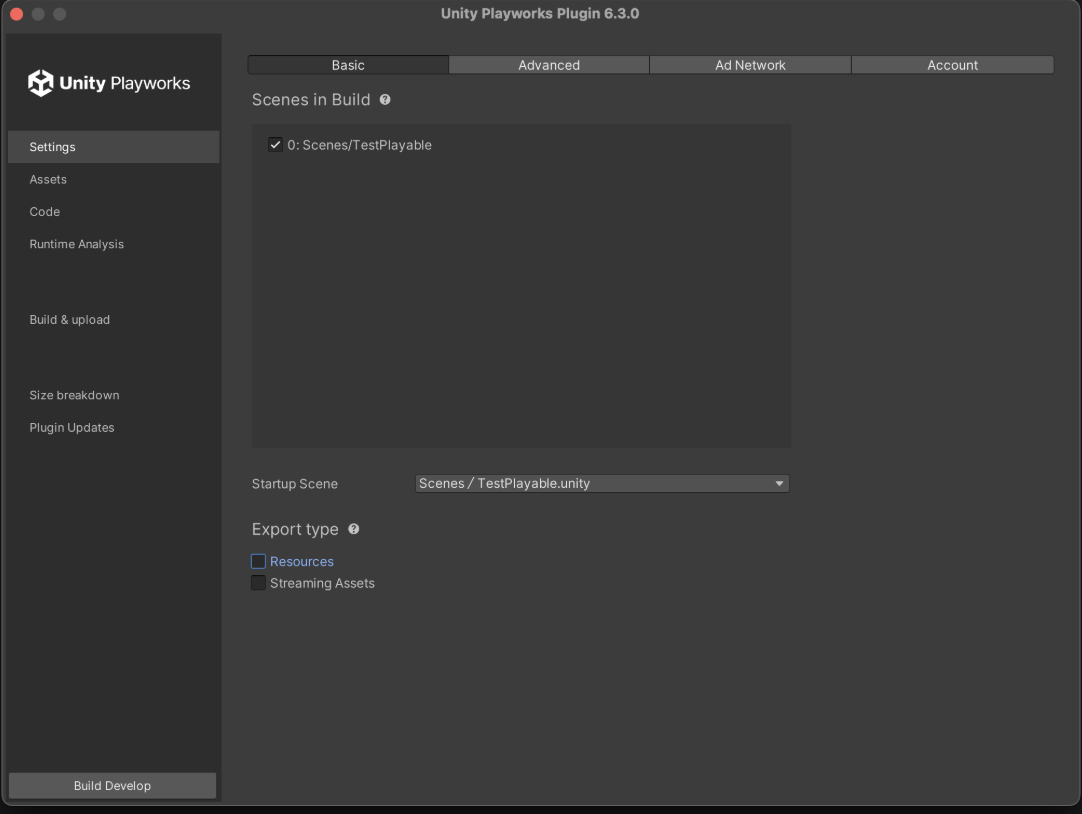
Task: Open the Ad Network tab
Action: [x=750, y=65]
